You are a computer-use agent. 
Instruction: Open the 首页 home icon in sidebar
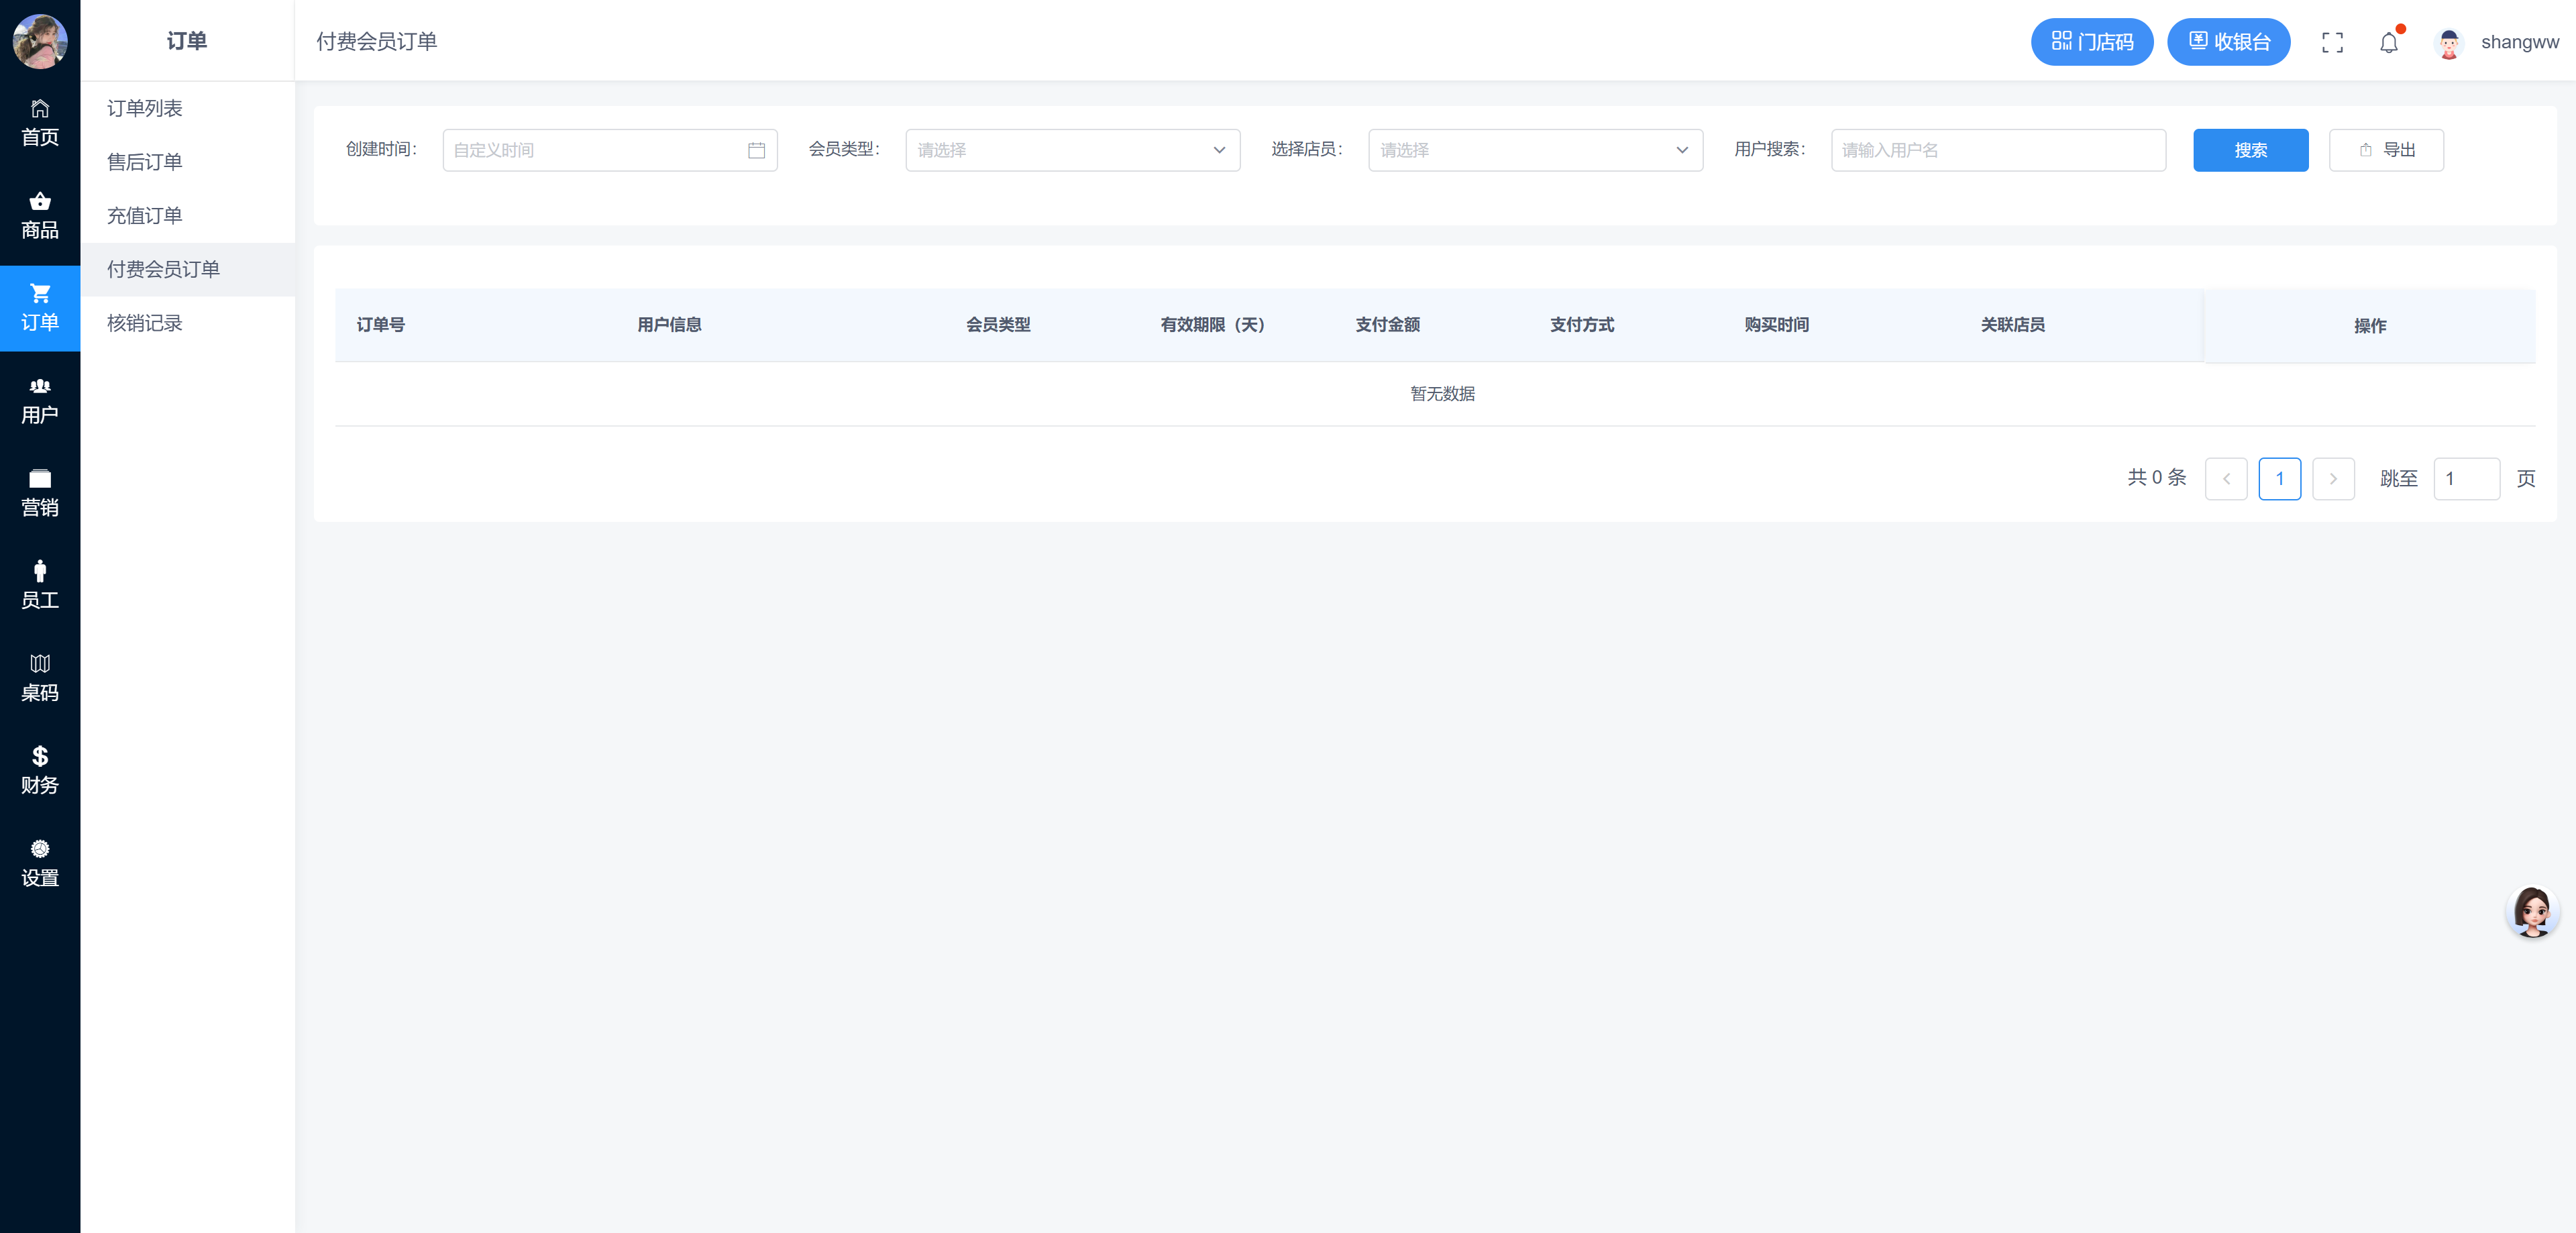pos(40,122)
